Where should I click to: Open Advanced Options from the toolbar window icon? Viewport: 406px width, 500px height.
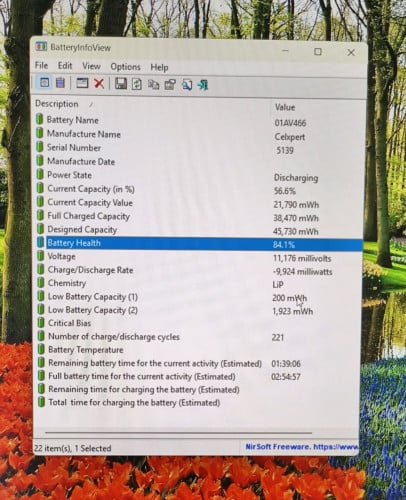[x=82, y=83]
